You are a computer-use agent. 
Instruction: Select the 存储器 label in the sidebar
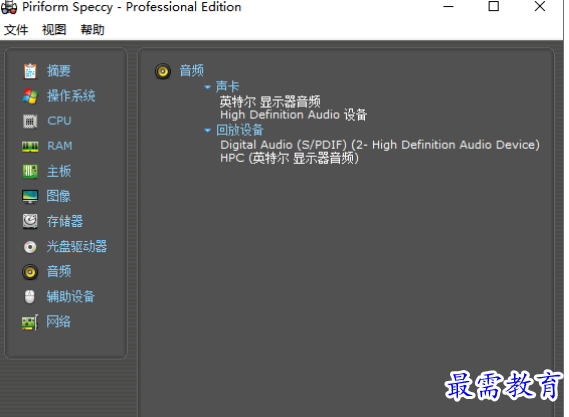point(65,221)
